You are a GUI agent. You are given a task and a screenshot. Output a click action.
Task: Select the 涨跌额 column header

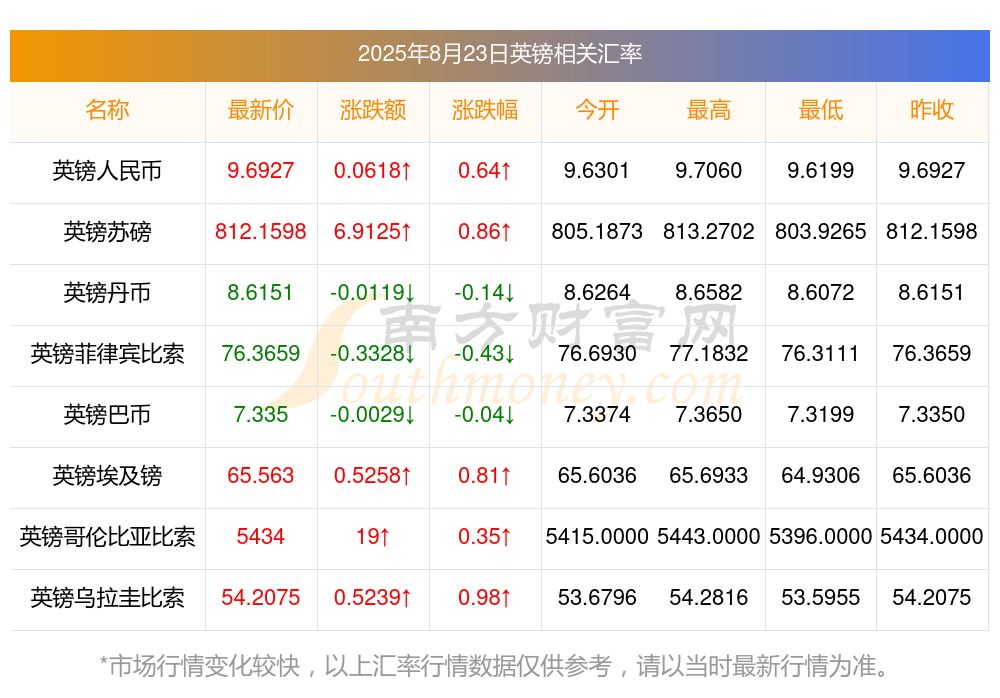point(373,110)
